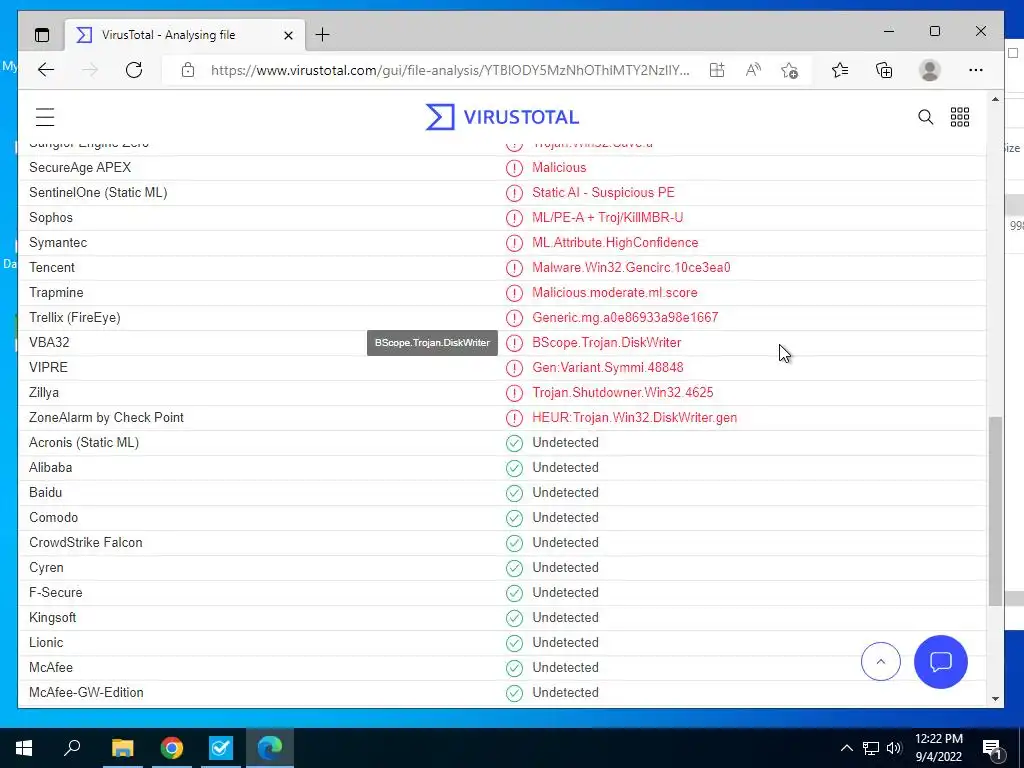This screenshot has width=1024, height=768.
Task: Click the Undetected text for Baidu
Action: (565, 492)
